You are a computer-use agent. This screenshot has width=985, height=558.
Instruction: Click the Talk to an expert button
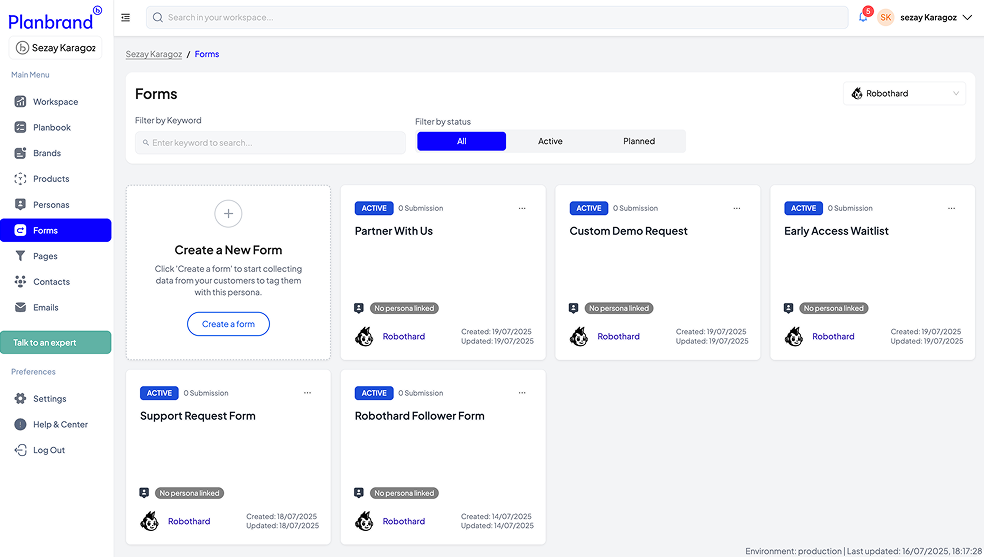click(x=55, y=343)
